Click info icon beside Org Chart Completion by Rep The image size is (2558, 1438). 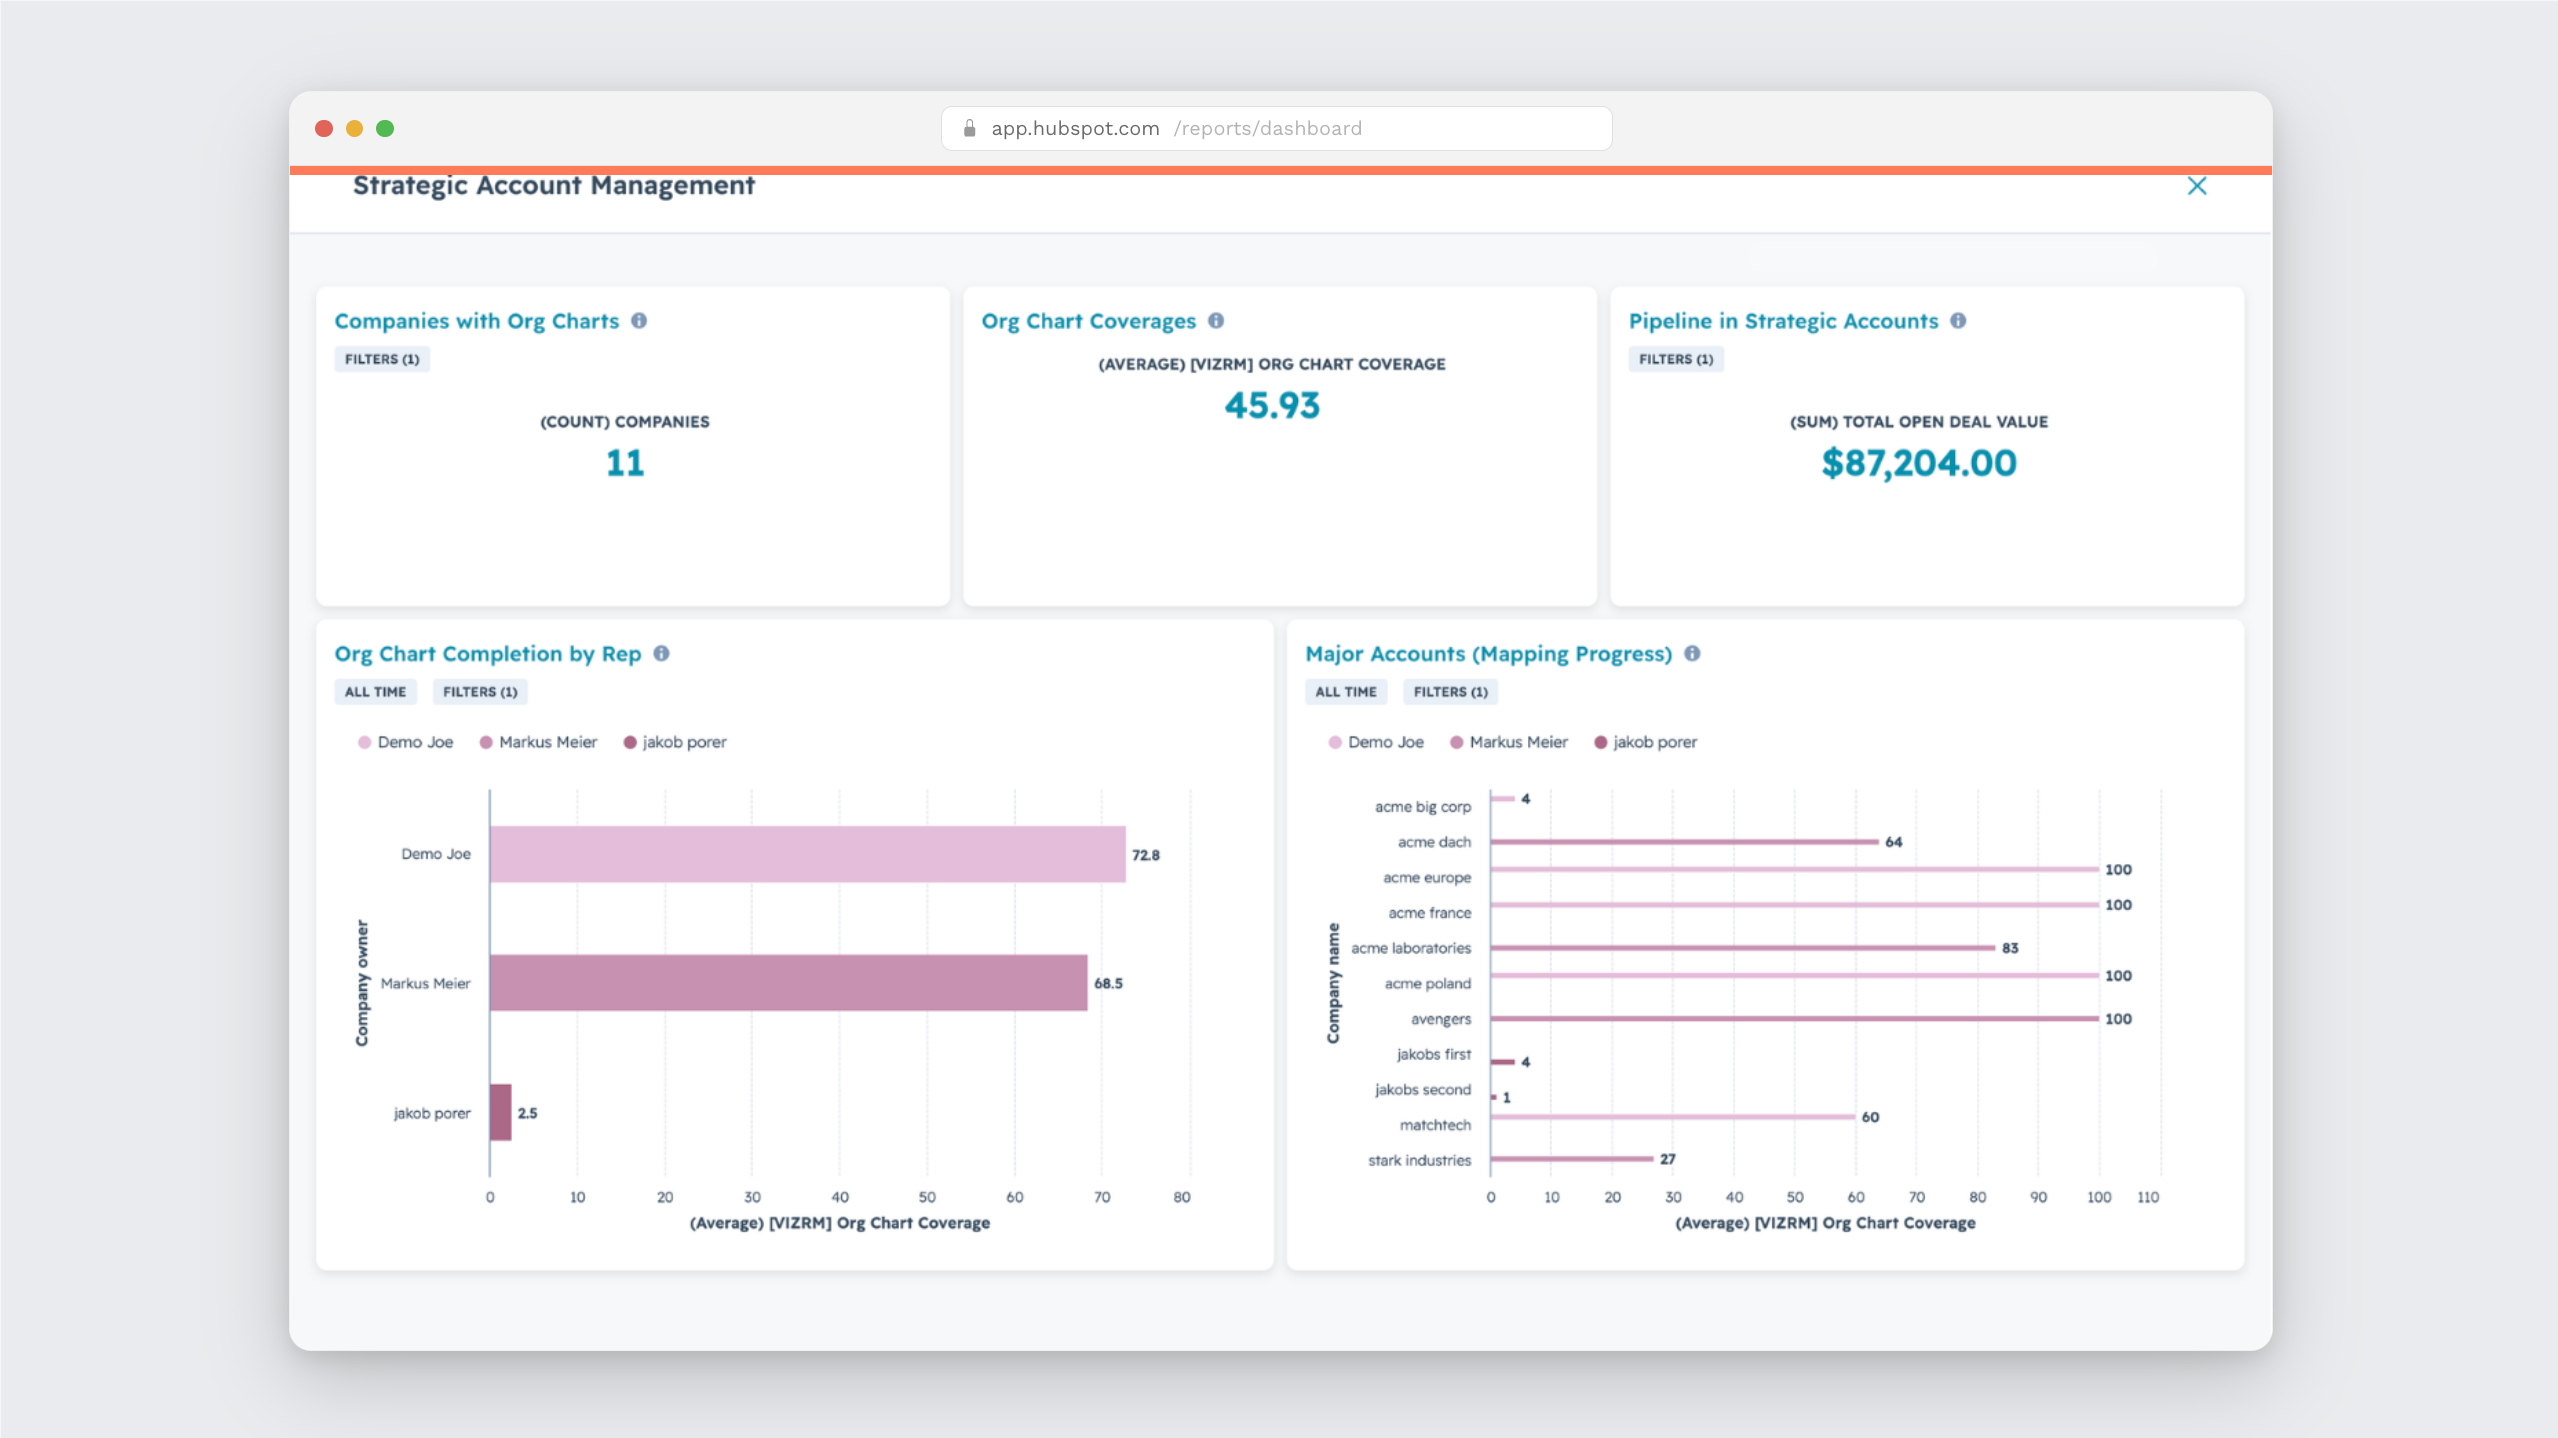click(661, 653)
